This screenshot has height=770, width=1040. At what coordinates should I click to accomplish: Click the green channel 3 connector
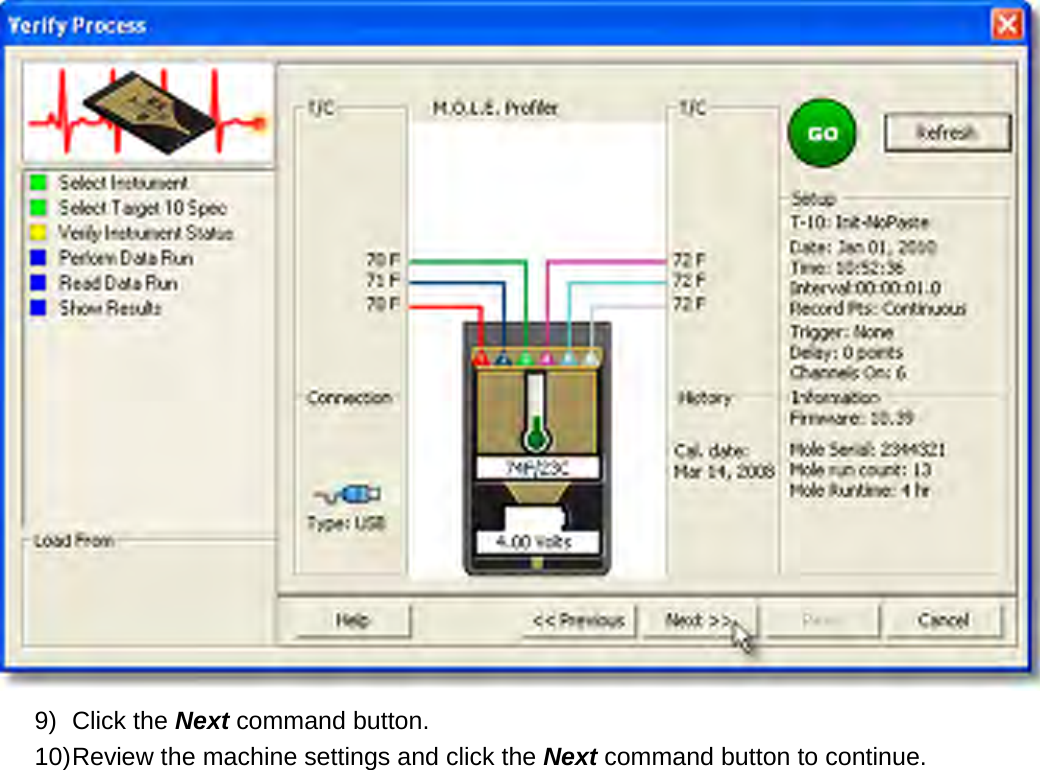click(x=525, y=359)
